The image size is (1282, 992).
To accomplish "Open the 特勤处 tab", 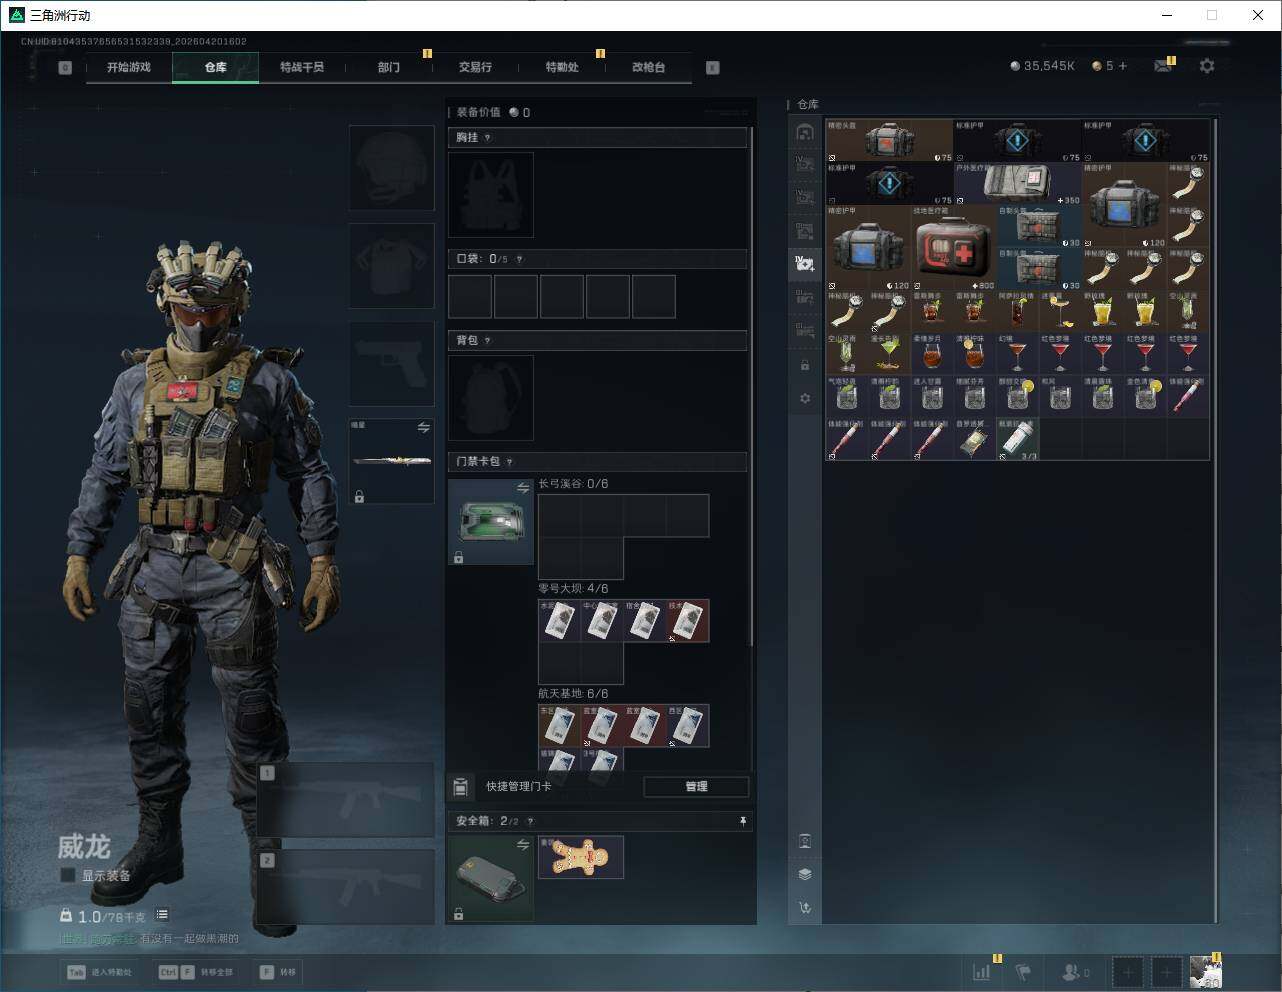I will coord(562,67).
